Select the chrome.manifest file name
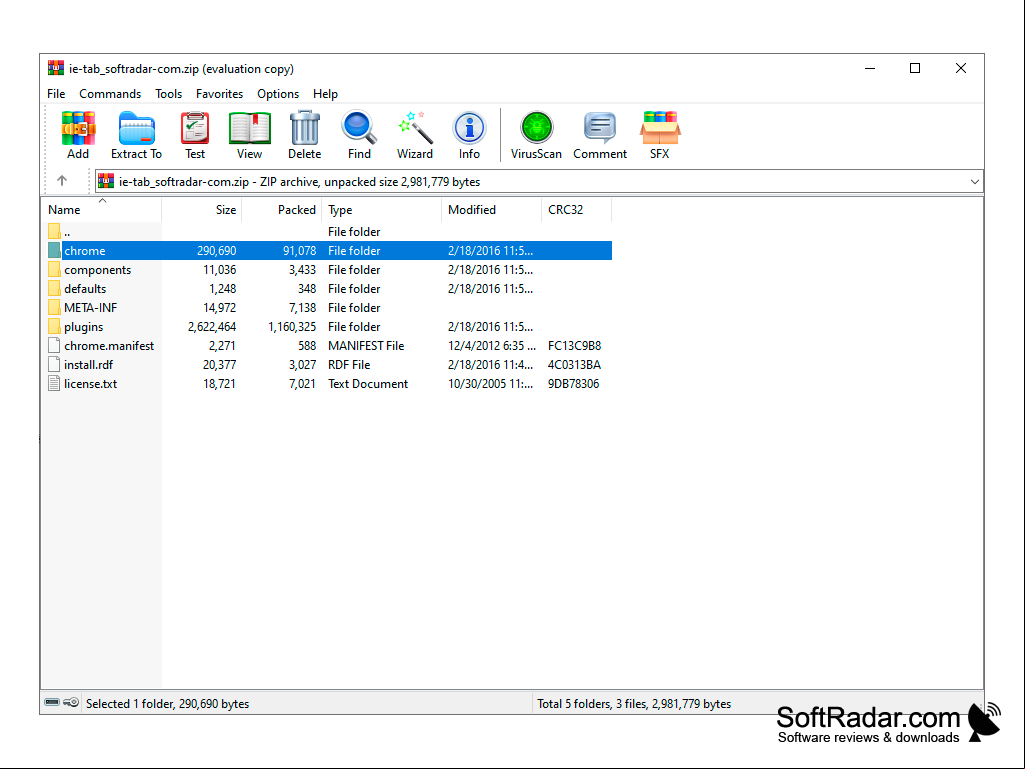 click(109, 345)
